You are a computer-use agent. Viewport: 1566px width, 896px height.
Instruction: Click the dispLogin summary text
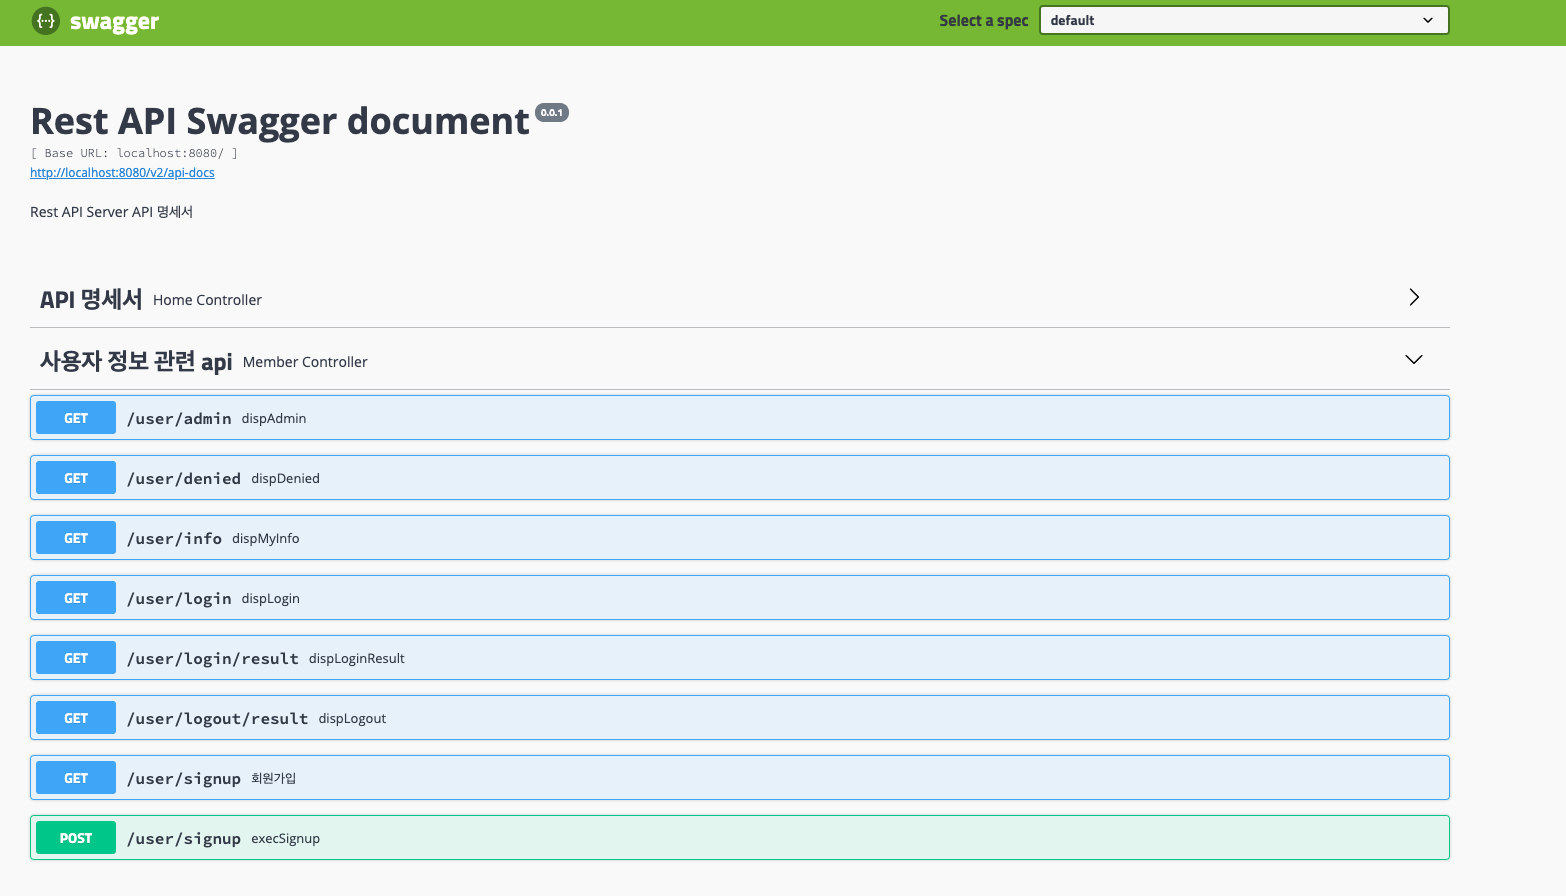point(271,598)
